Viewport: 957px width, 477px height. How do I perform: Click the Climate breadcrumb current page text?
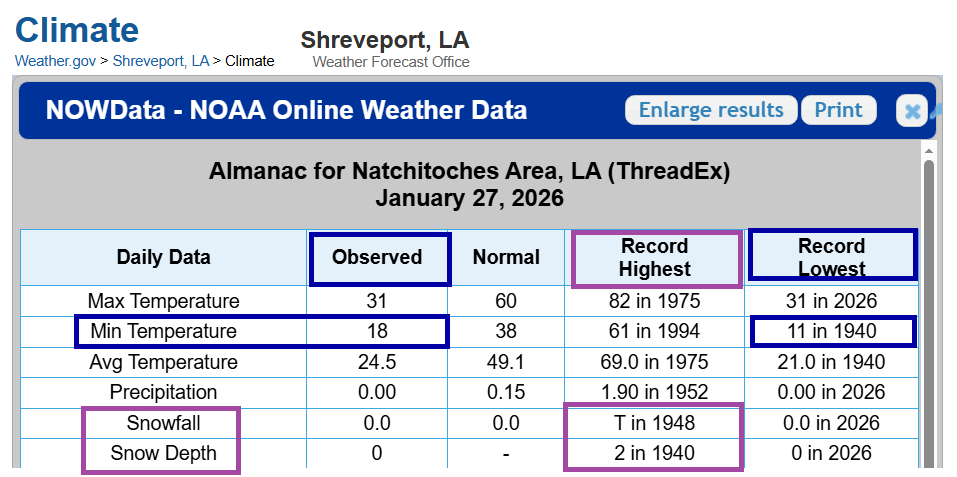[x=250, y=61]
